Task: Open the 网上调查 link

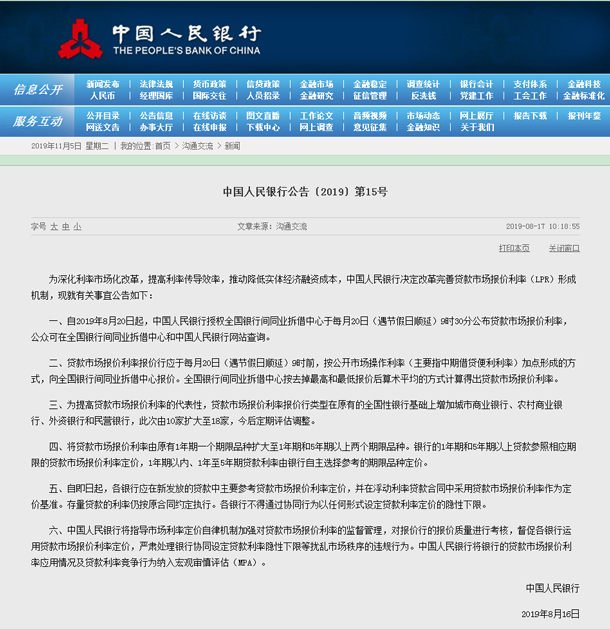Action: coord(316,128)
